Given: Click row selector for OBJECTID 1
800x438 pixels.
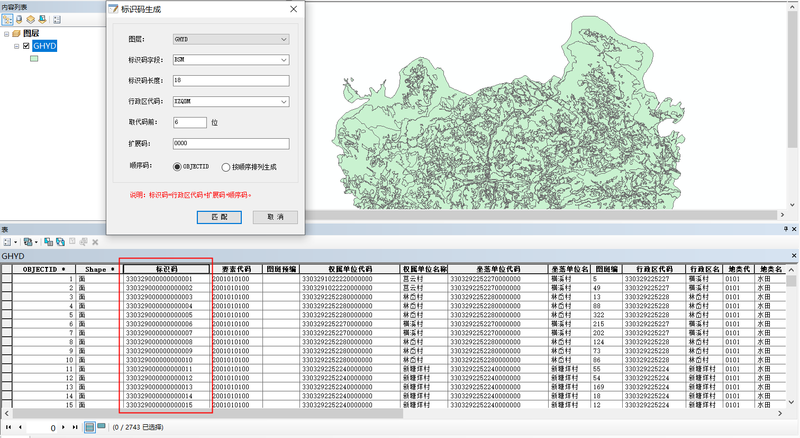Looking at the screenshot, I should [7, 279].
